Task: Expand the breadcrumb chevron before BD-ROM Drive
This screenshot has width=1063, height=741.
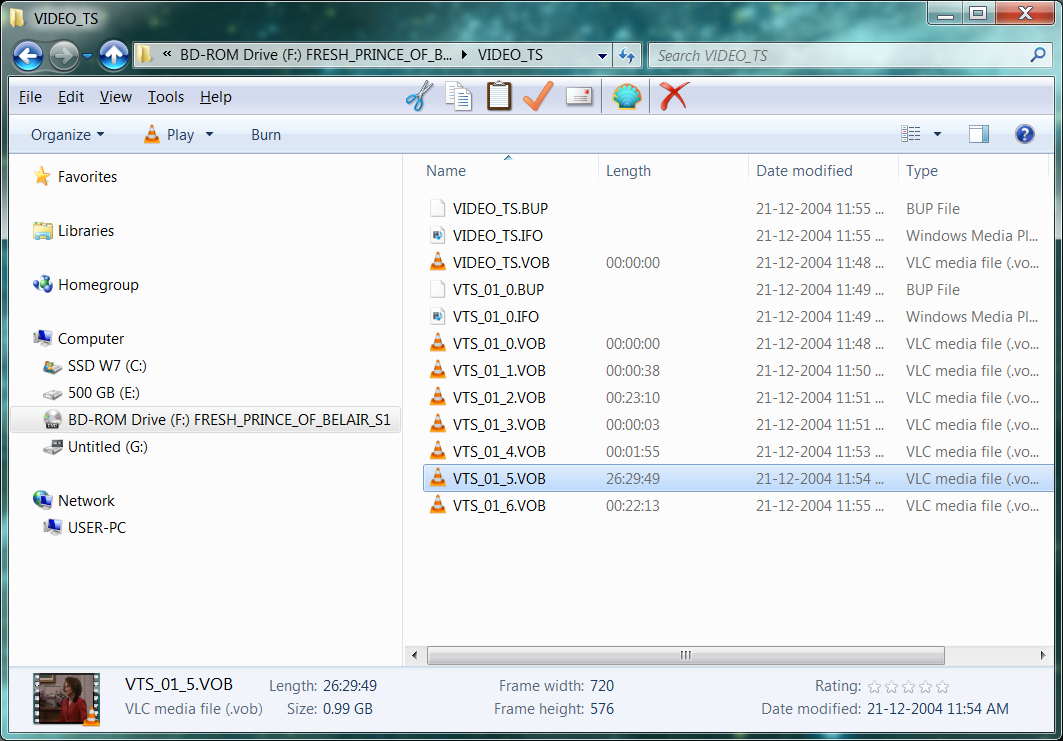Action: [x=167, y=55]
